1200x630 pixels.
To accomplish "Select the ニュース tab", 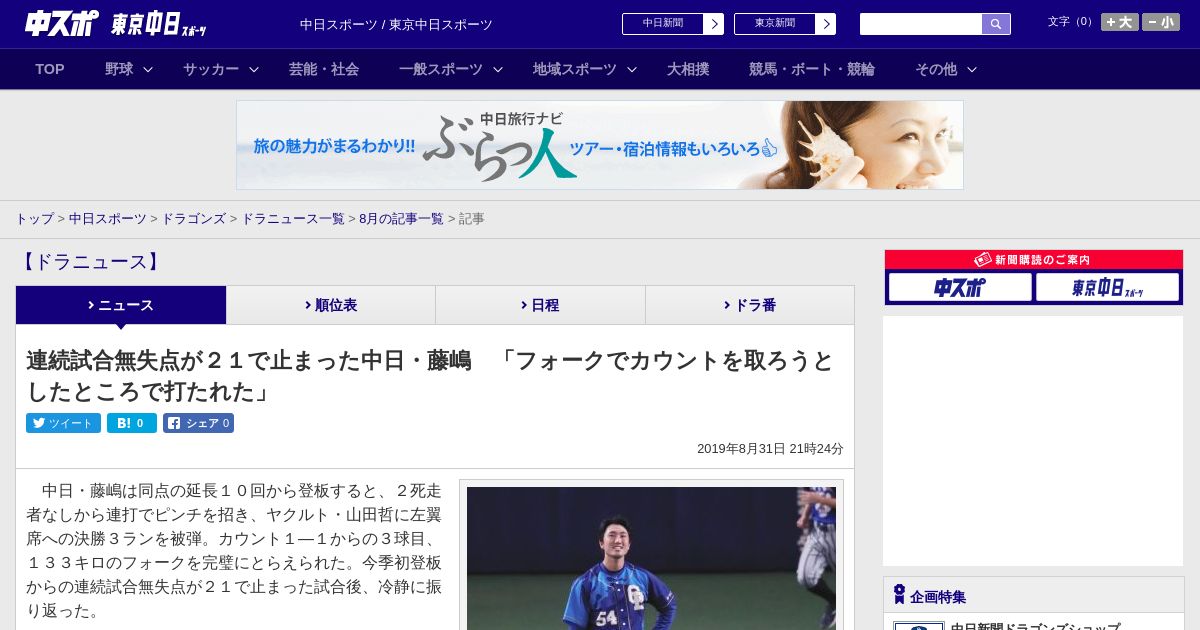I will click(121, 305).
